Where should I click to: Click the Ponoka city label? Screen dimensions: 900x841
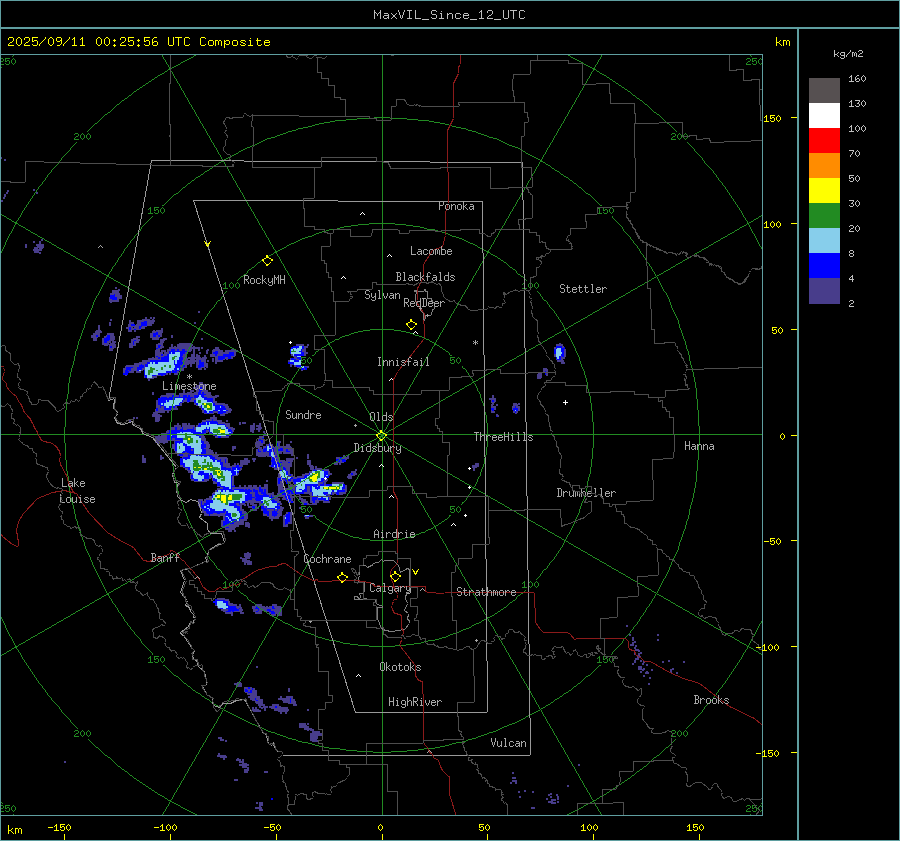point(456,206)
